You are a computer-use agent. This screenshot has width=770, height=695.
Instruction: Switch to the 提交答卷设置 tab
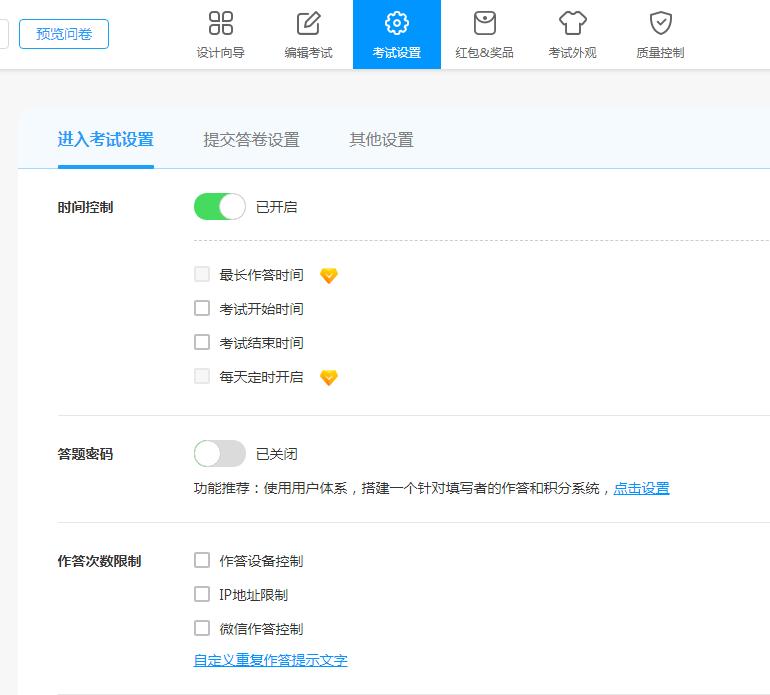point(251,139)
